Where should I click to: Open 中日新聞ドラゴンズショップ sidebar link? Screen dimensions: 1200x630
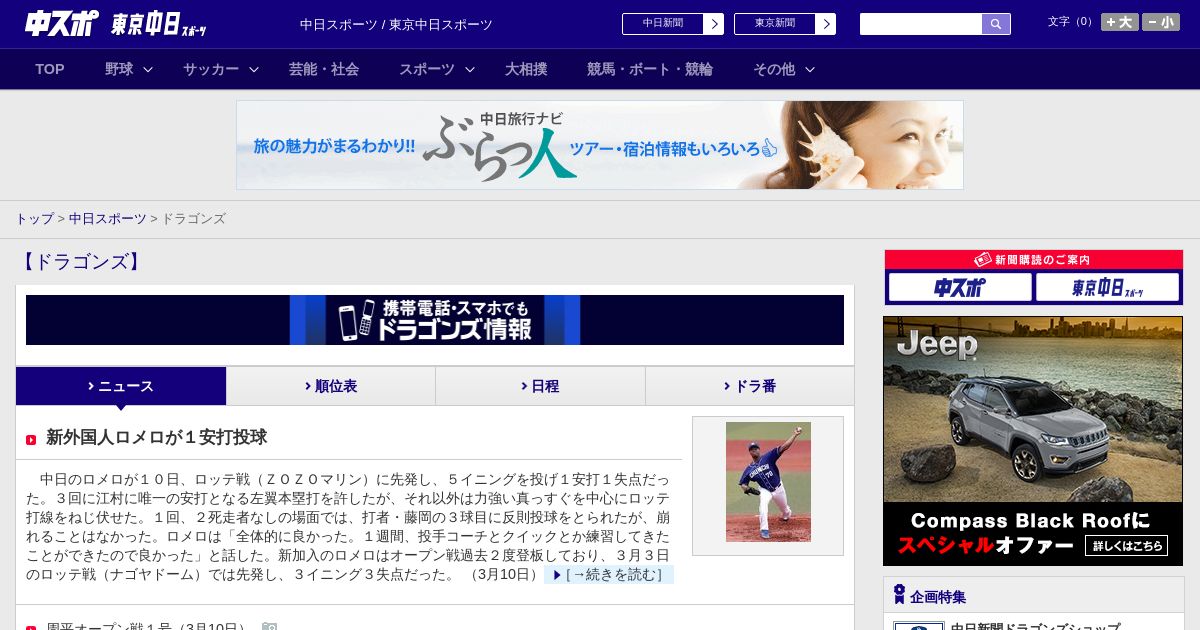click(1035, 628)
